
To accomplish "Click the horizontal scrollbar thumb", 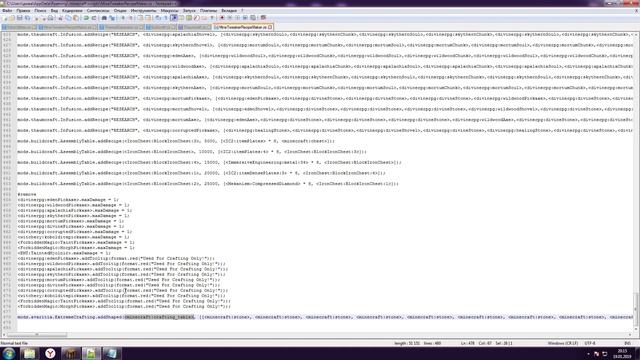I will [37, 335].
